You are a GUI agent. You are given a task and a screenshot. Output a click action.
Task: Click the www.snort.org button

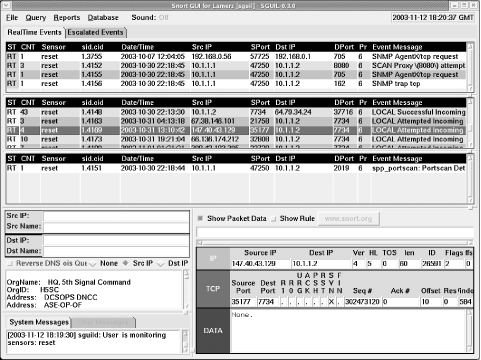tap(348, 219)
